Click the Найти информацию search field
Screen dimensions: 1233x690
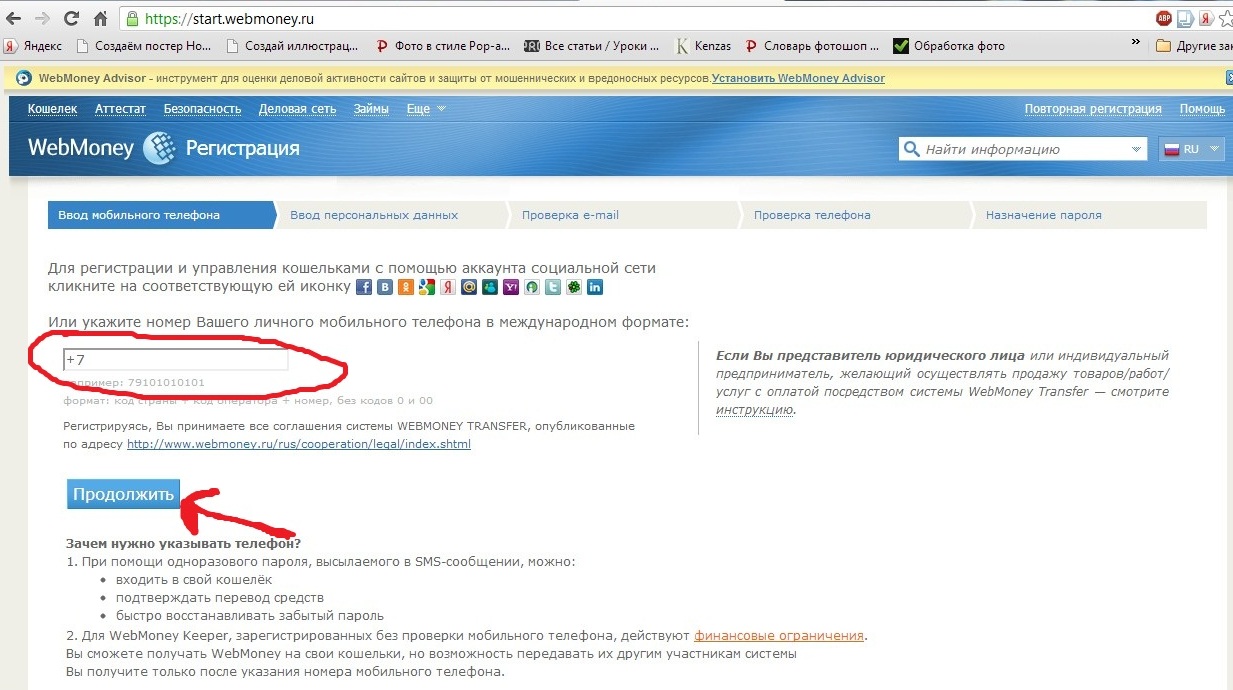click(x=1022, y=149)
